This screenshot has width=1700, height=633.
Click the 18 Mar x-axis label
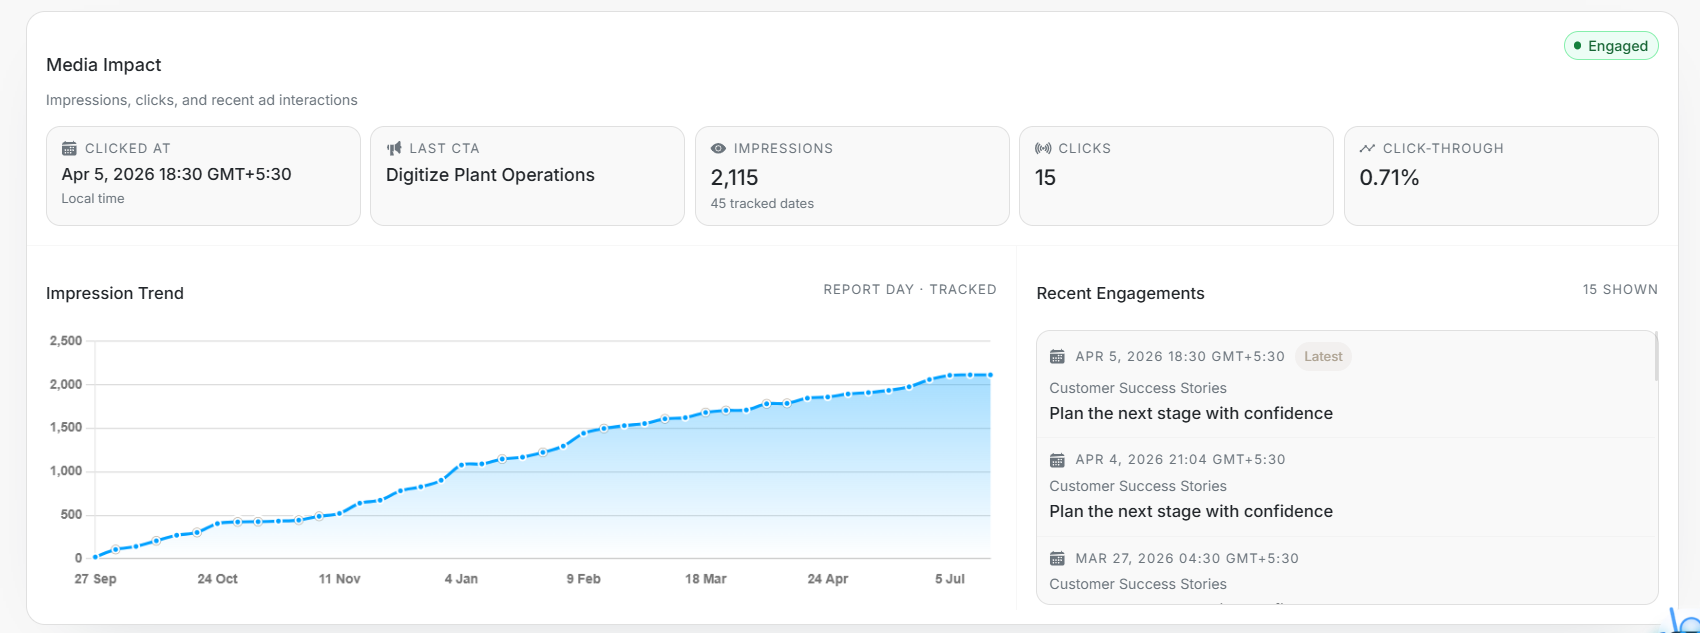click(x=706, y=579)
